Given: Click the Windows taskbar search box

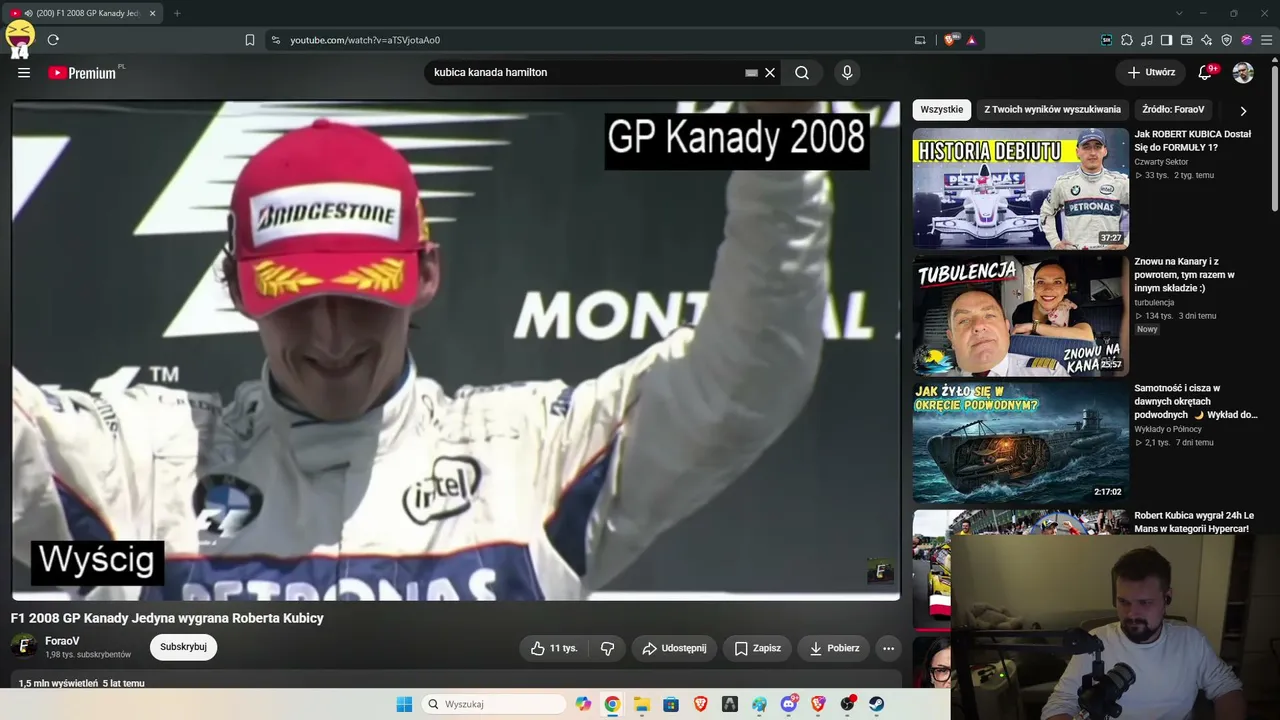Looking at the screenshot, I should (x=494, y=704).
